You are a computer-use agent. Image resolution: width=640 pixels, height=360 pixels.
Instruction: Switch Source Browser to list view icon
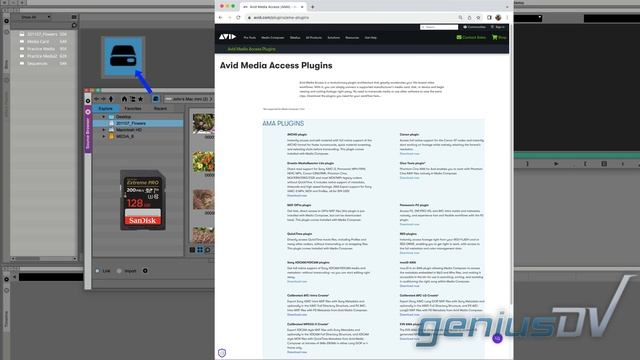[x=192, y=250]
